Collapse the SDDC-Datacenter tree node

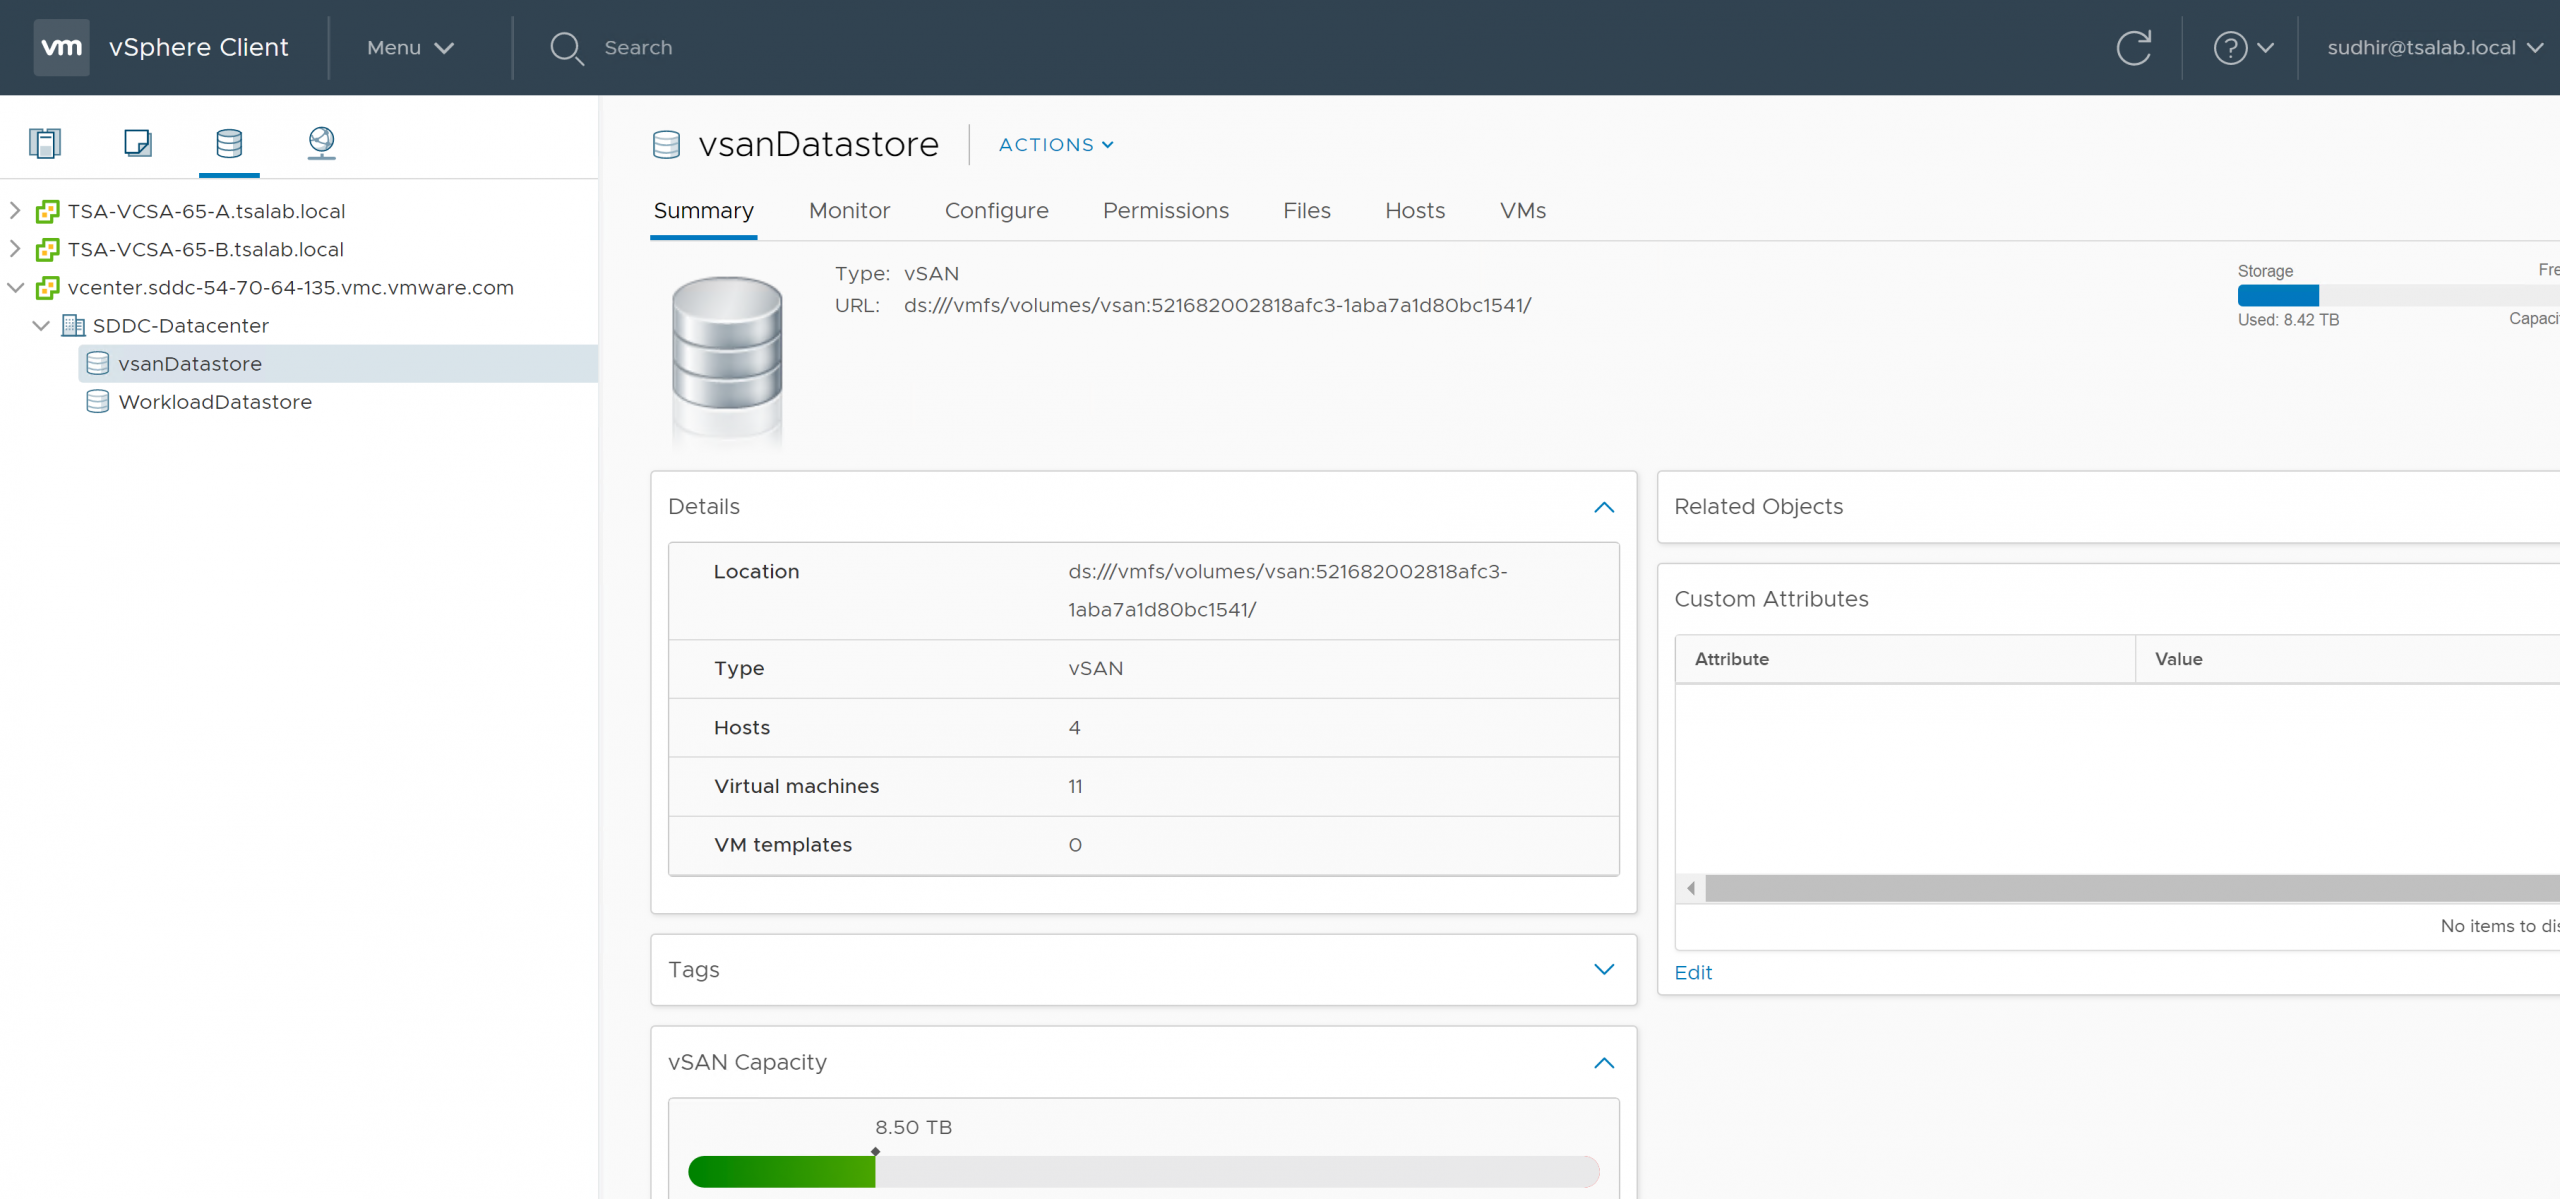(x=41, y=326)
